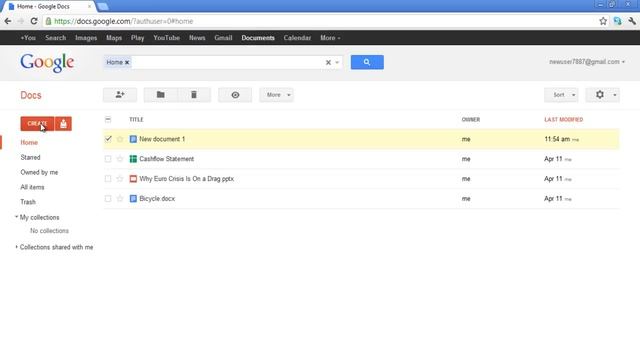This screenshot has height=360, width=640.
Task: Click the Preview eye toolbar icon
Action: tap(235, 95)
